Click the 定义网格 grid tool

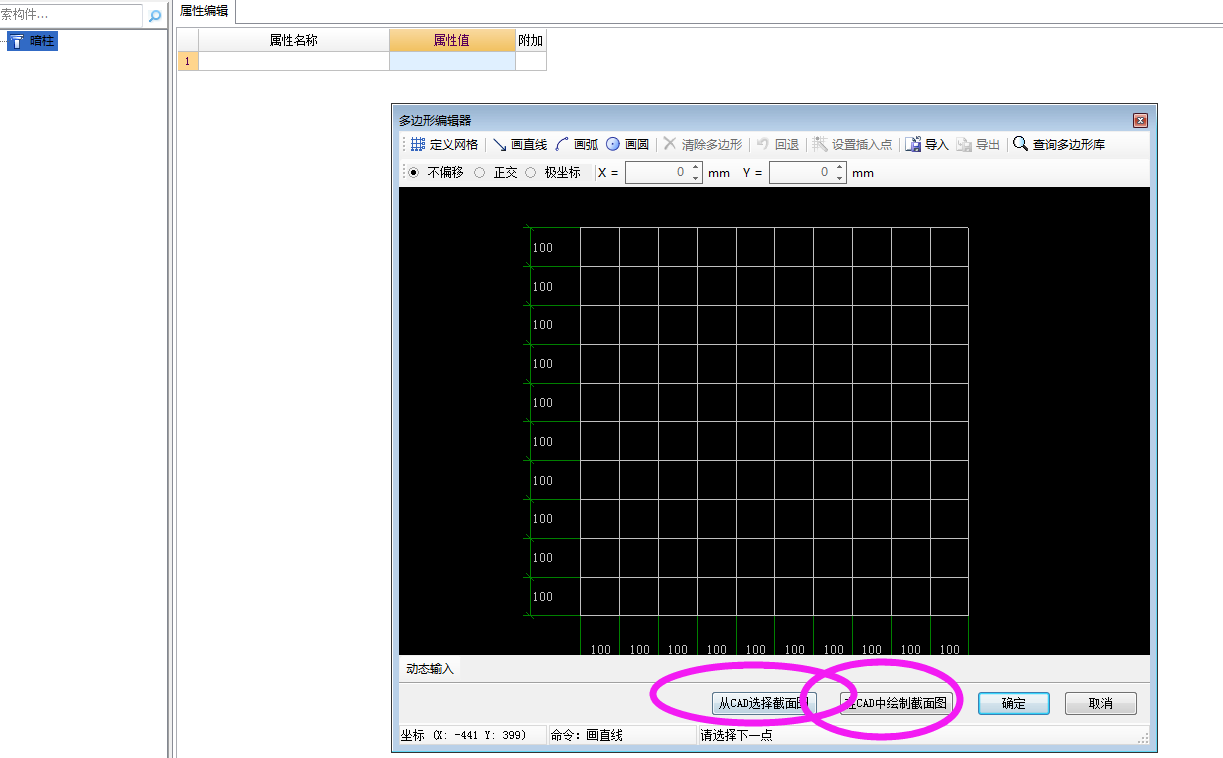coord(444,145)
